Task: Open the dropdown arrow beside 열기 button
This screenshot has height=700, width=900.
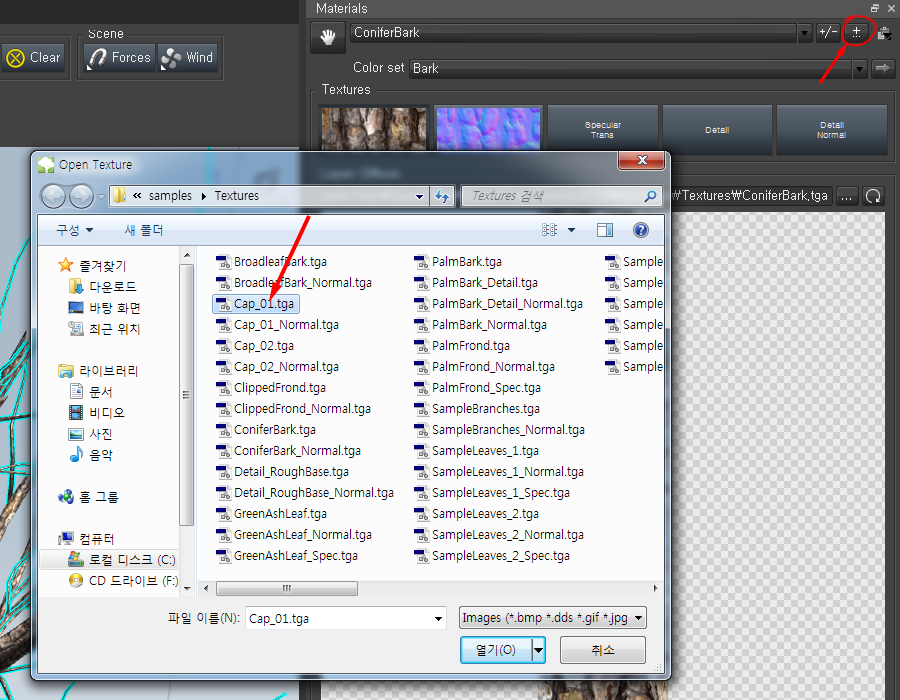Action: (538, 650)
